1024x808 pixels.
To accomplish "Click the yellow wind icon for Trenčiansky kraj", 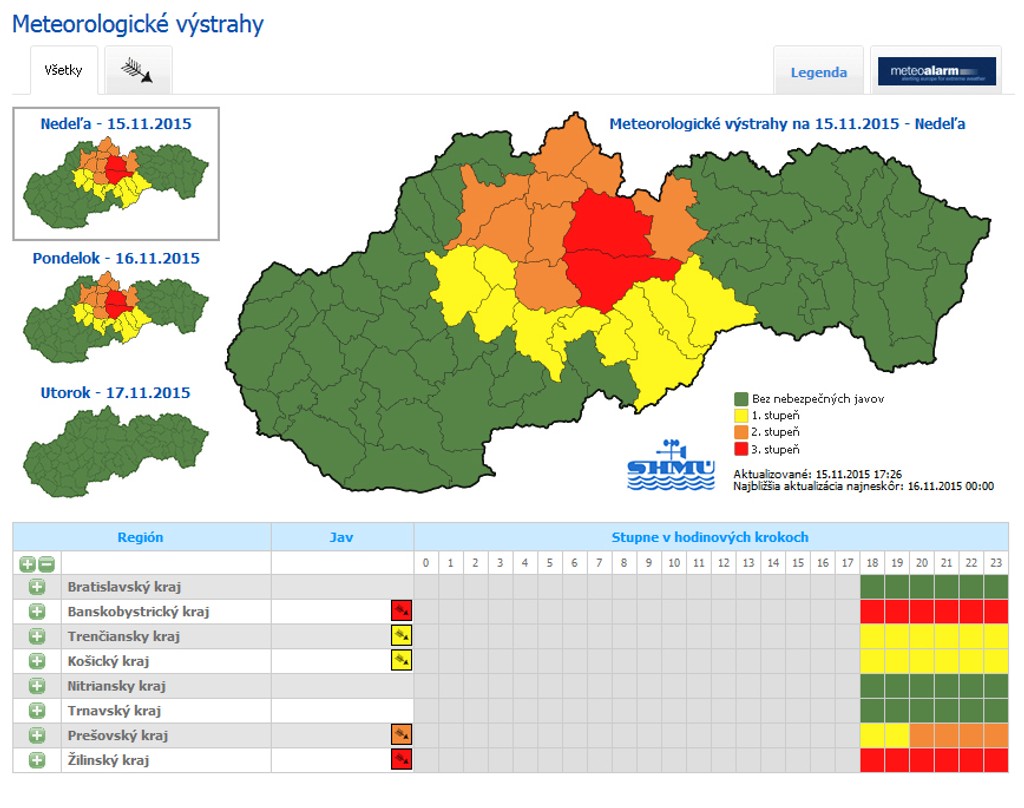I will tap(402, 636).
